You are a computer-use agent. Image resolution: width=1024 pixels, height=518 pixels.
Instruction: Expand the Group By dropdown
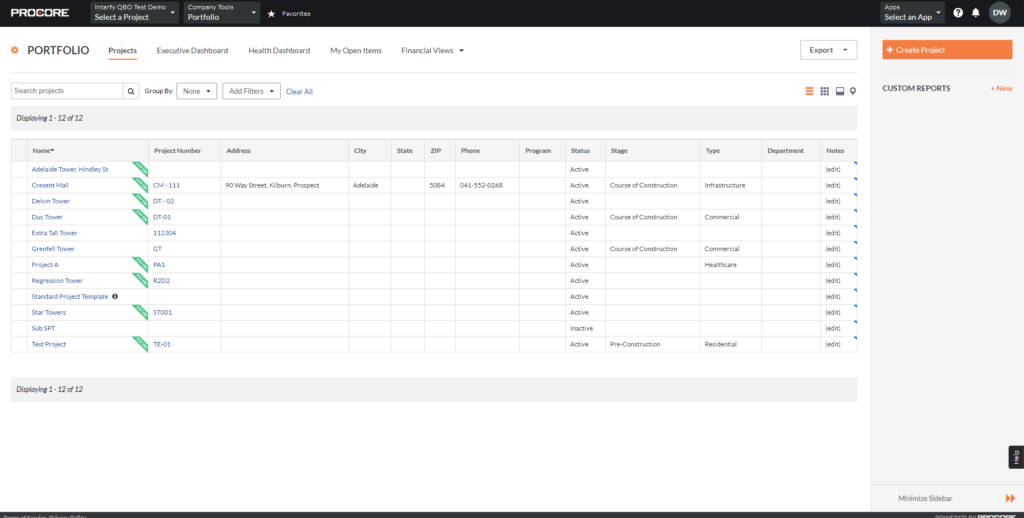197,91
